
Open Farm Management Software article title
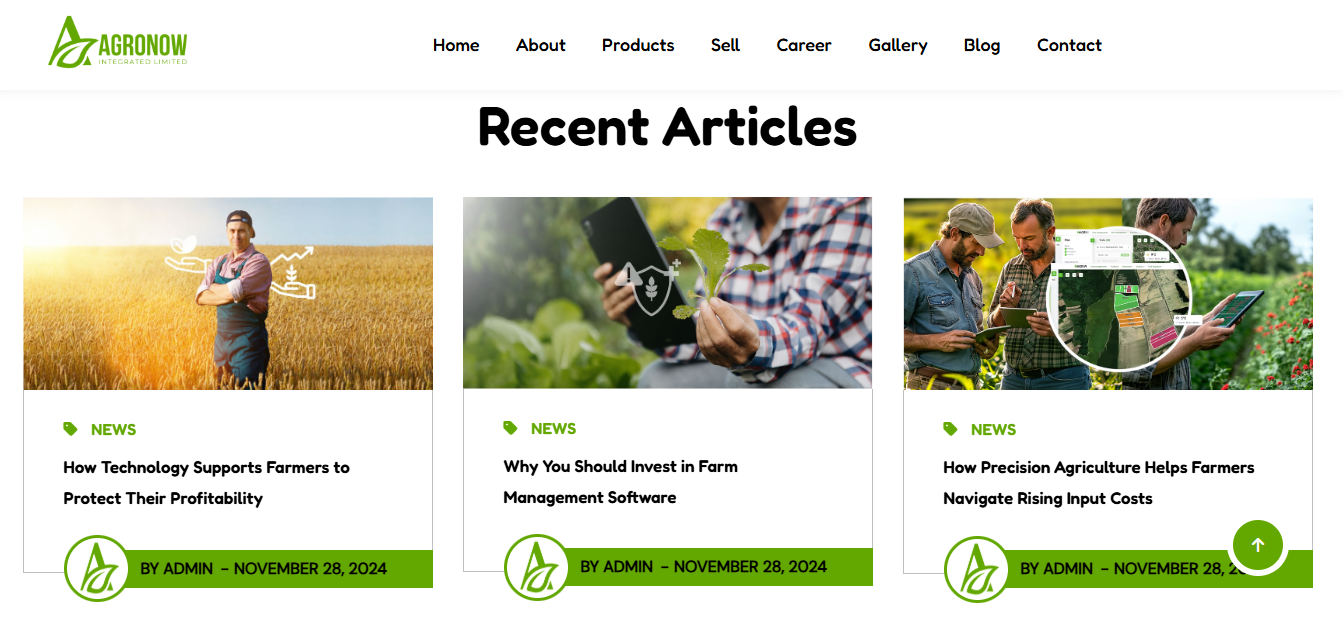coord(620,482)
